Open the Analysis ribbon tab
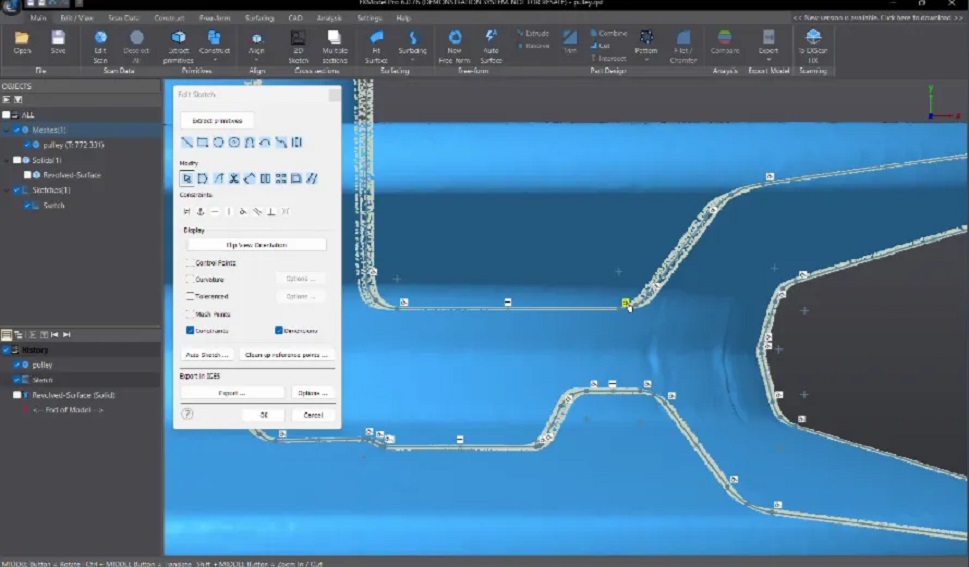Screen dimensions: 969x567 328,18
